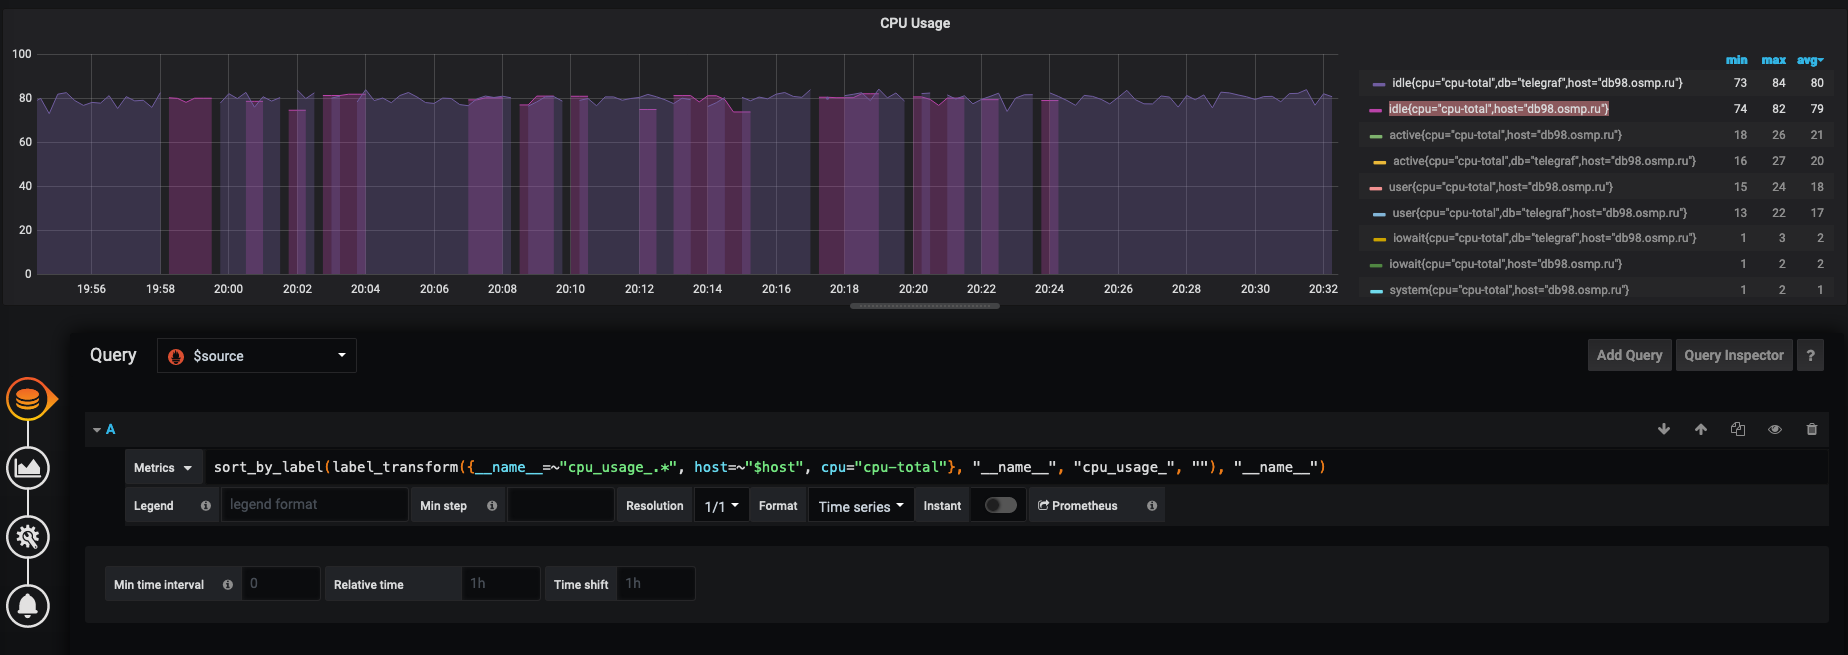The image size is (1848, 655).
Task: Sort legend by max column
Action: (x=1774, y=60)
